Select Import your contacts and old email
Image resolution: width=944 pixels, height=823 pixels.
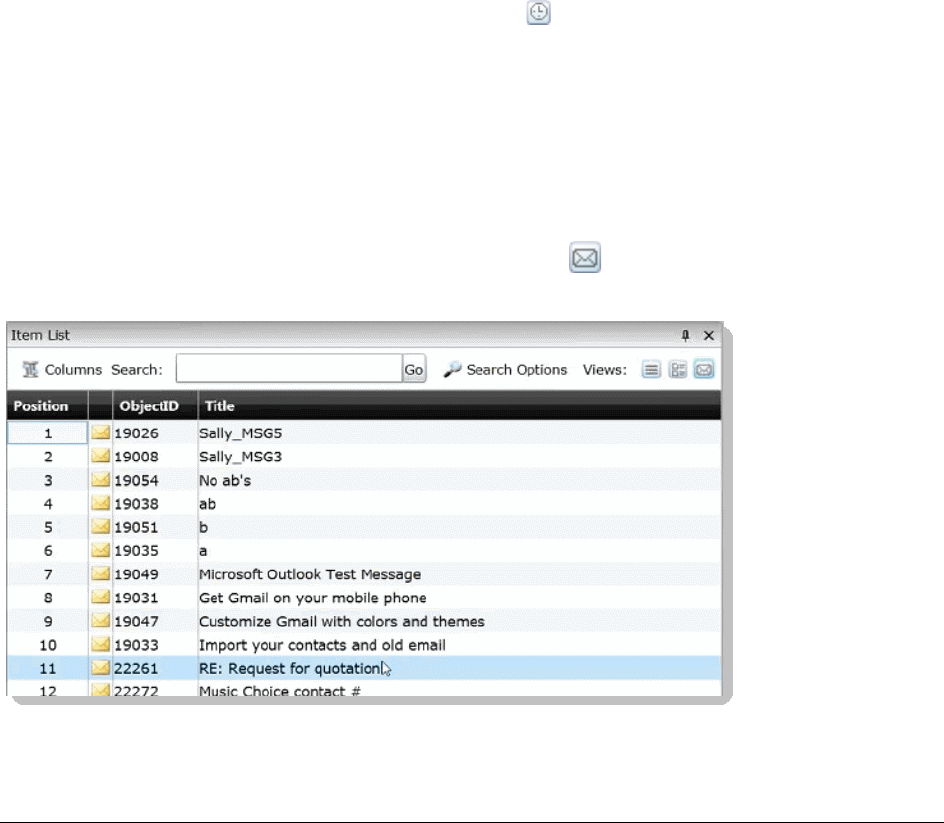[x=322, y=645]
